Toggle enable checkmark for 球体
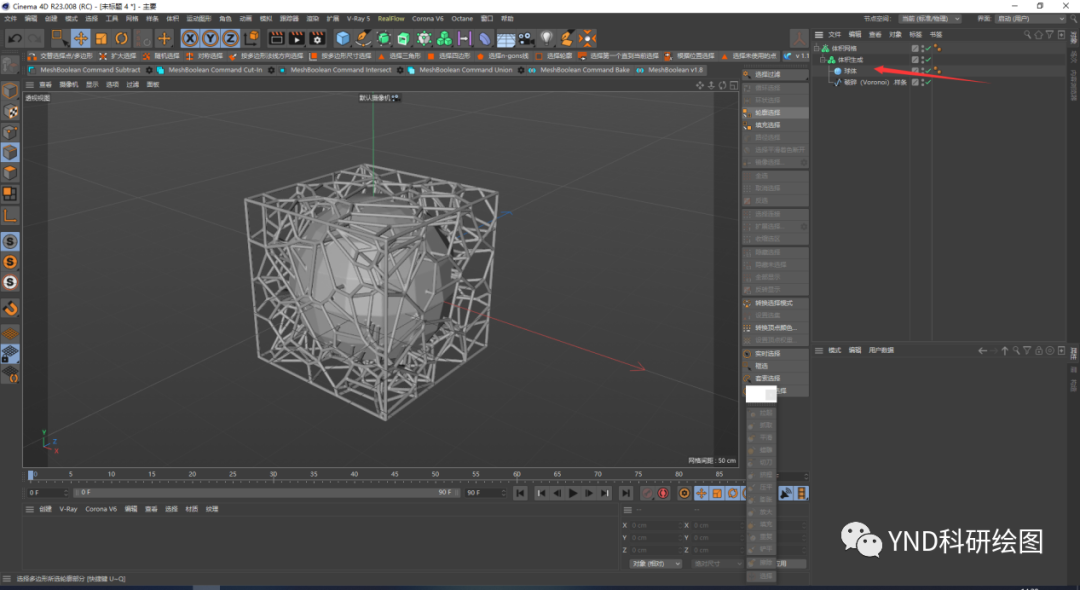1080x590 pixels. 928,71
